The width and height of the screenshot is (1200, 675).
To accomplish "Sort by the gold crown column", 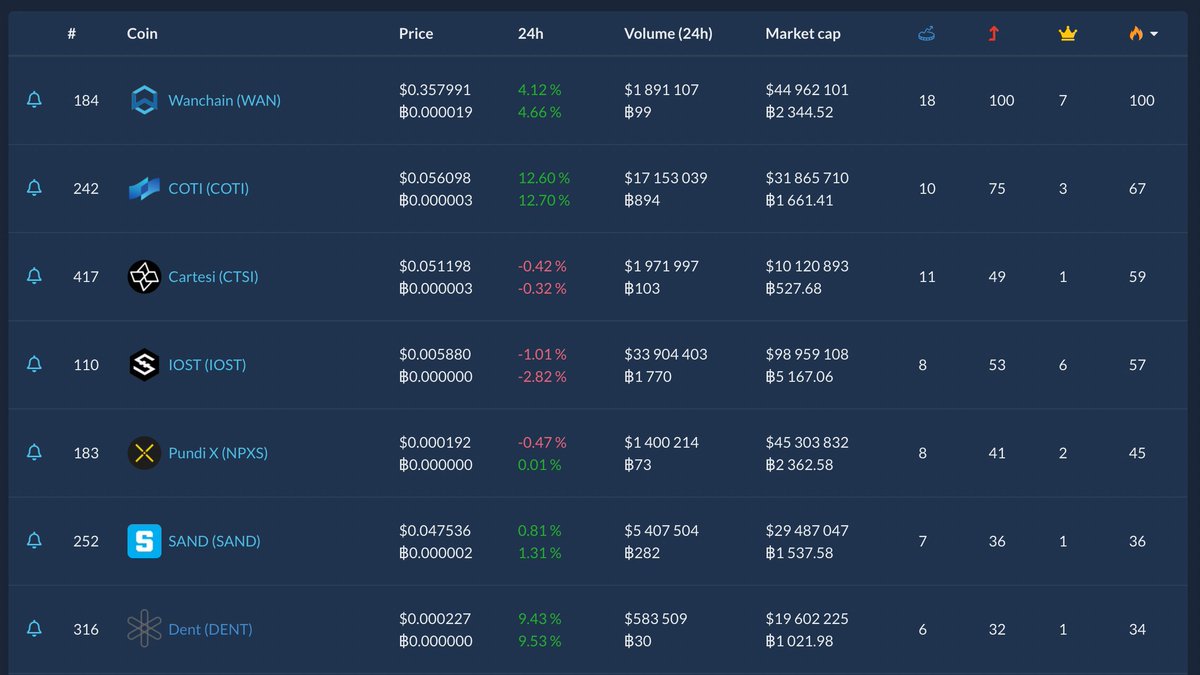I will (1067, 33).
